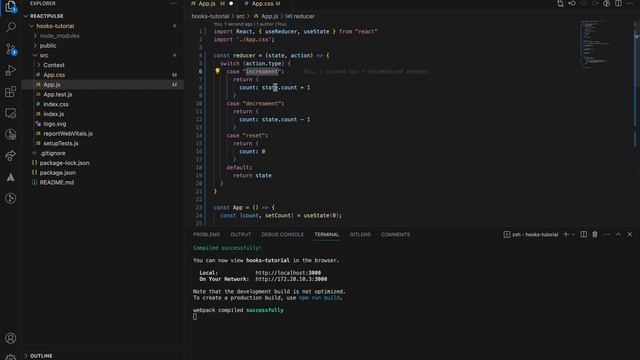Click the Split Editor icon
The height and width of the screenshot is (360, 640).
point(618,4)
